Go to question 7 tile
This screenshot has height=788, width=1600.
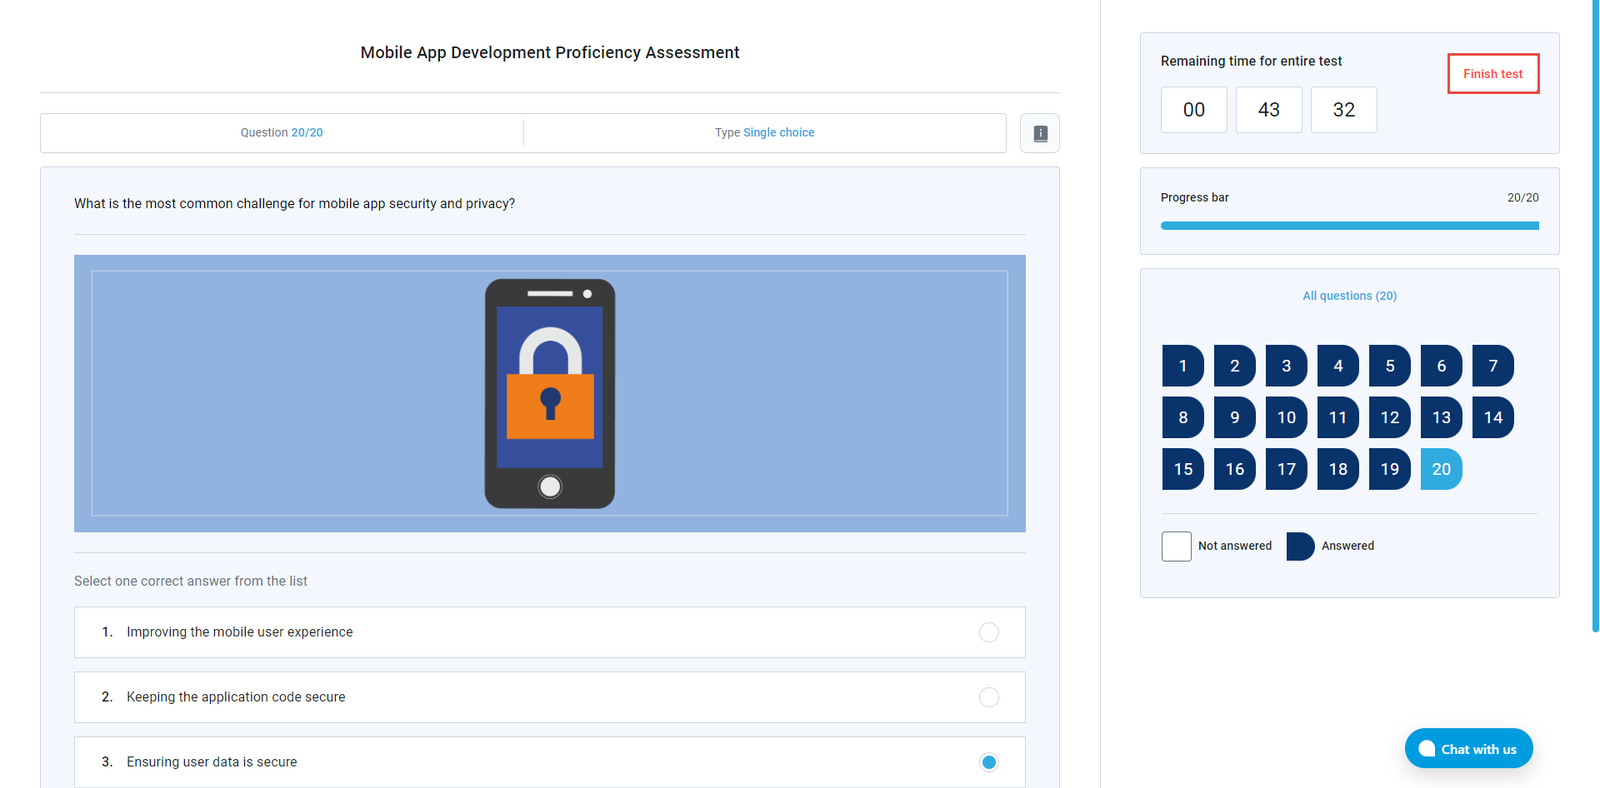pos(1492,366)
